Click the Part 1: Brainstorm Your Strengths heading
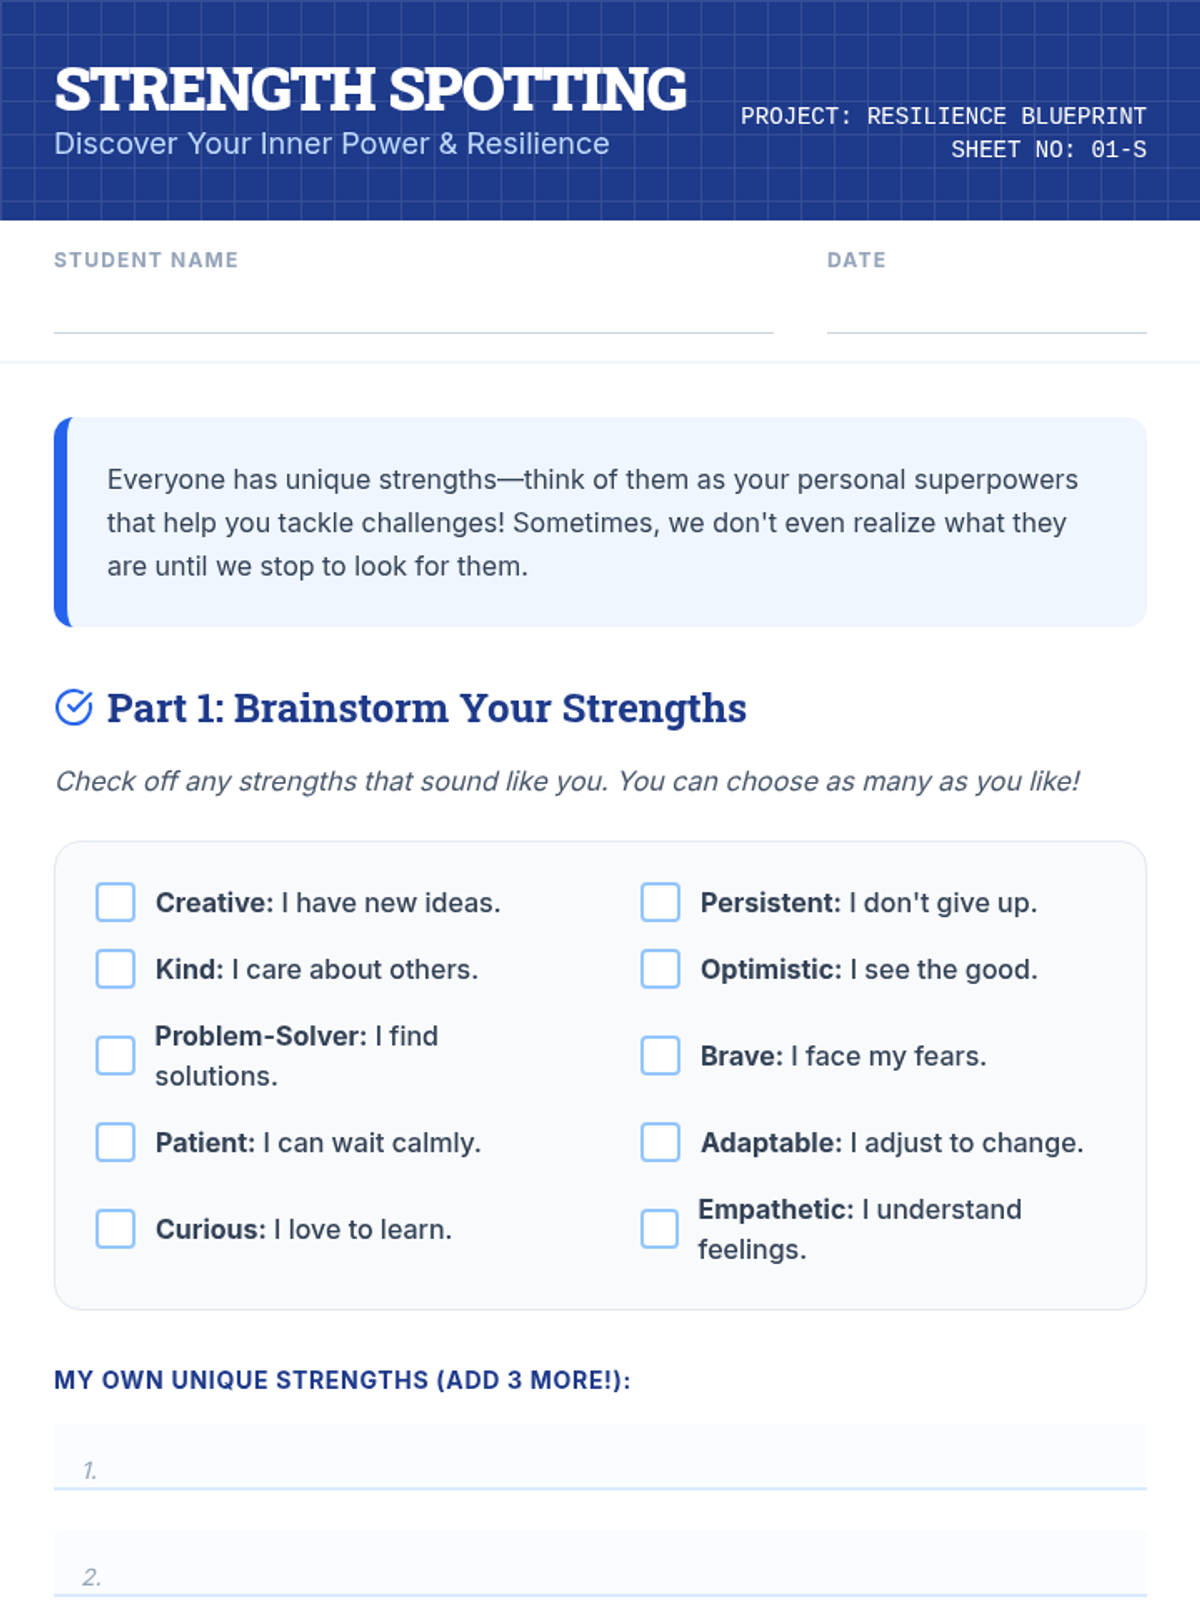Screen dimensions: 1200x1600 tap(427, 708)
